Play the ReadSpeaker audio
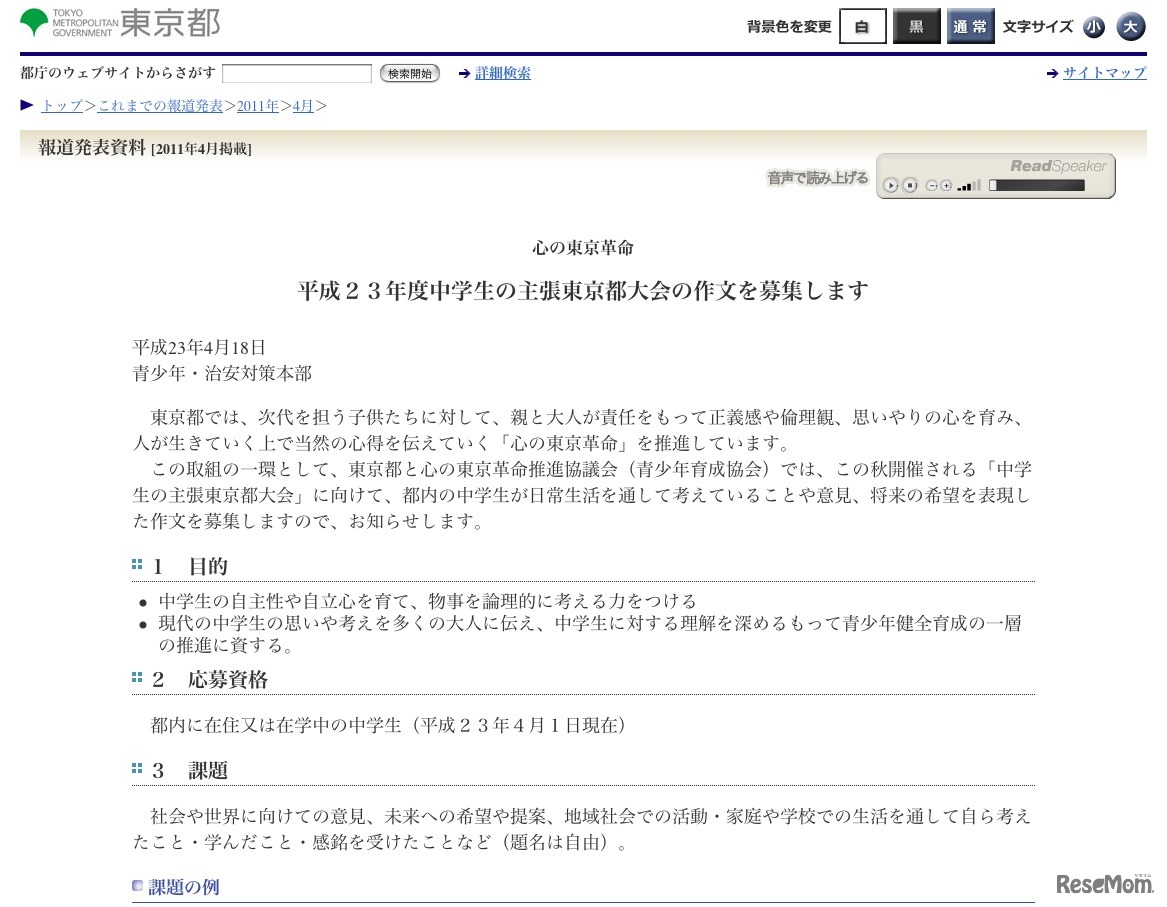The width and height of the screenshot is (1167, 907). (x=890, y=185)
